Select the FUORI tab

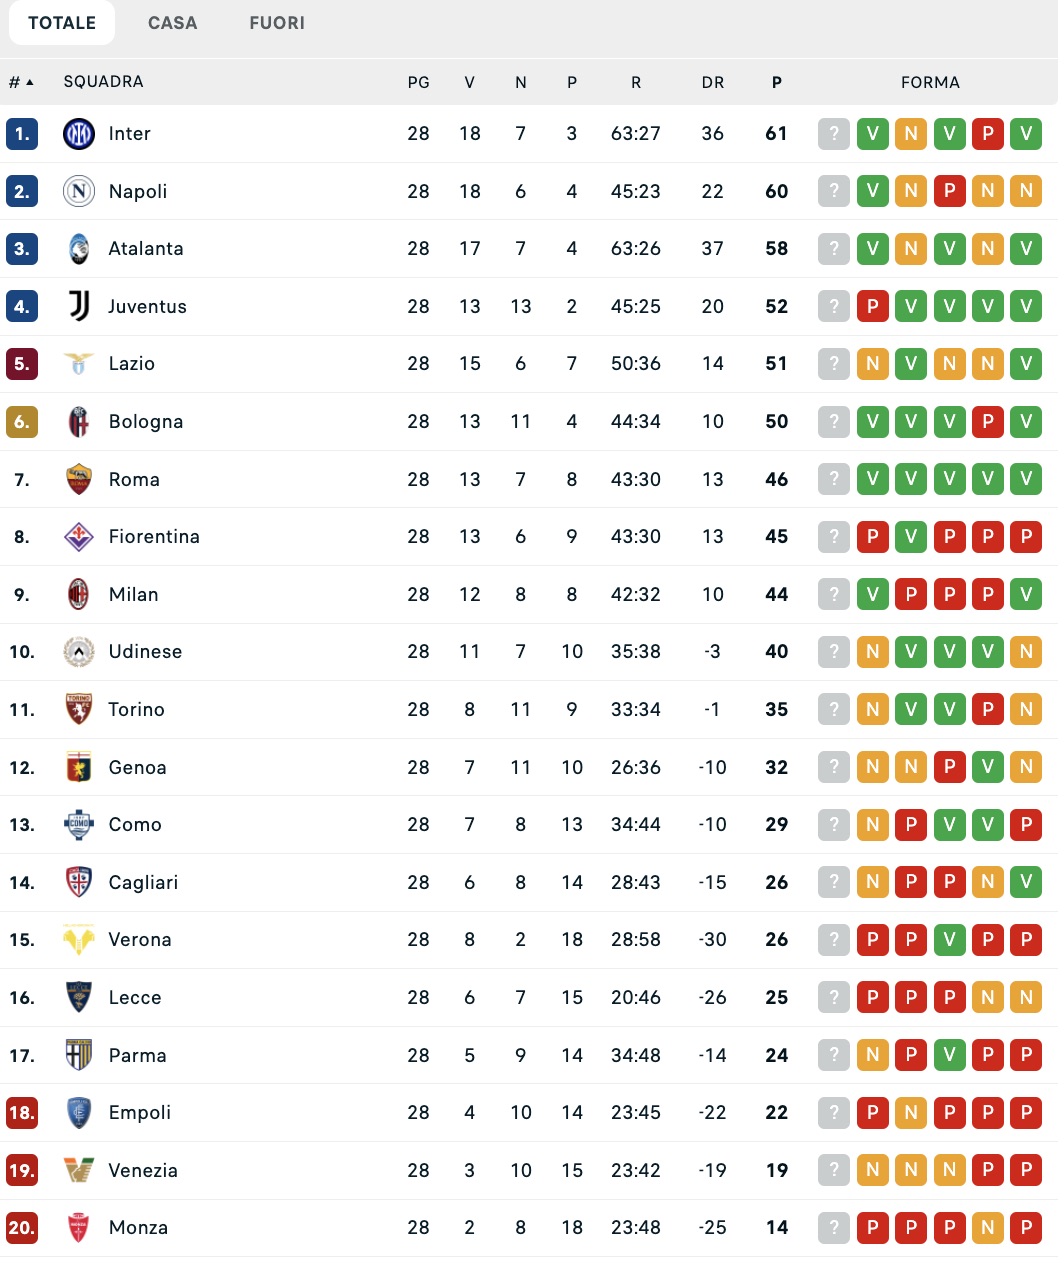pos(277,23)
